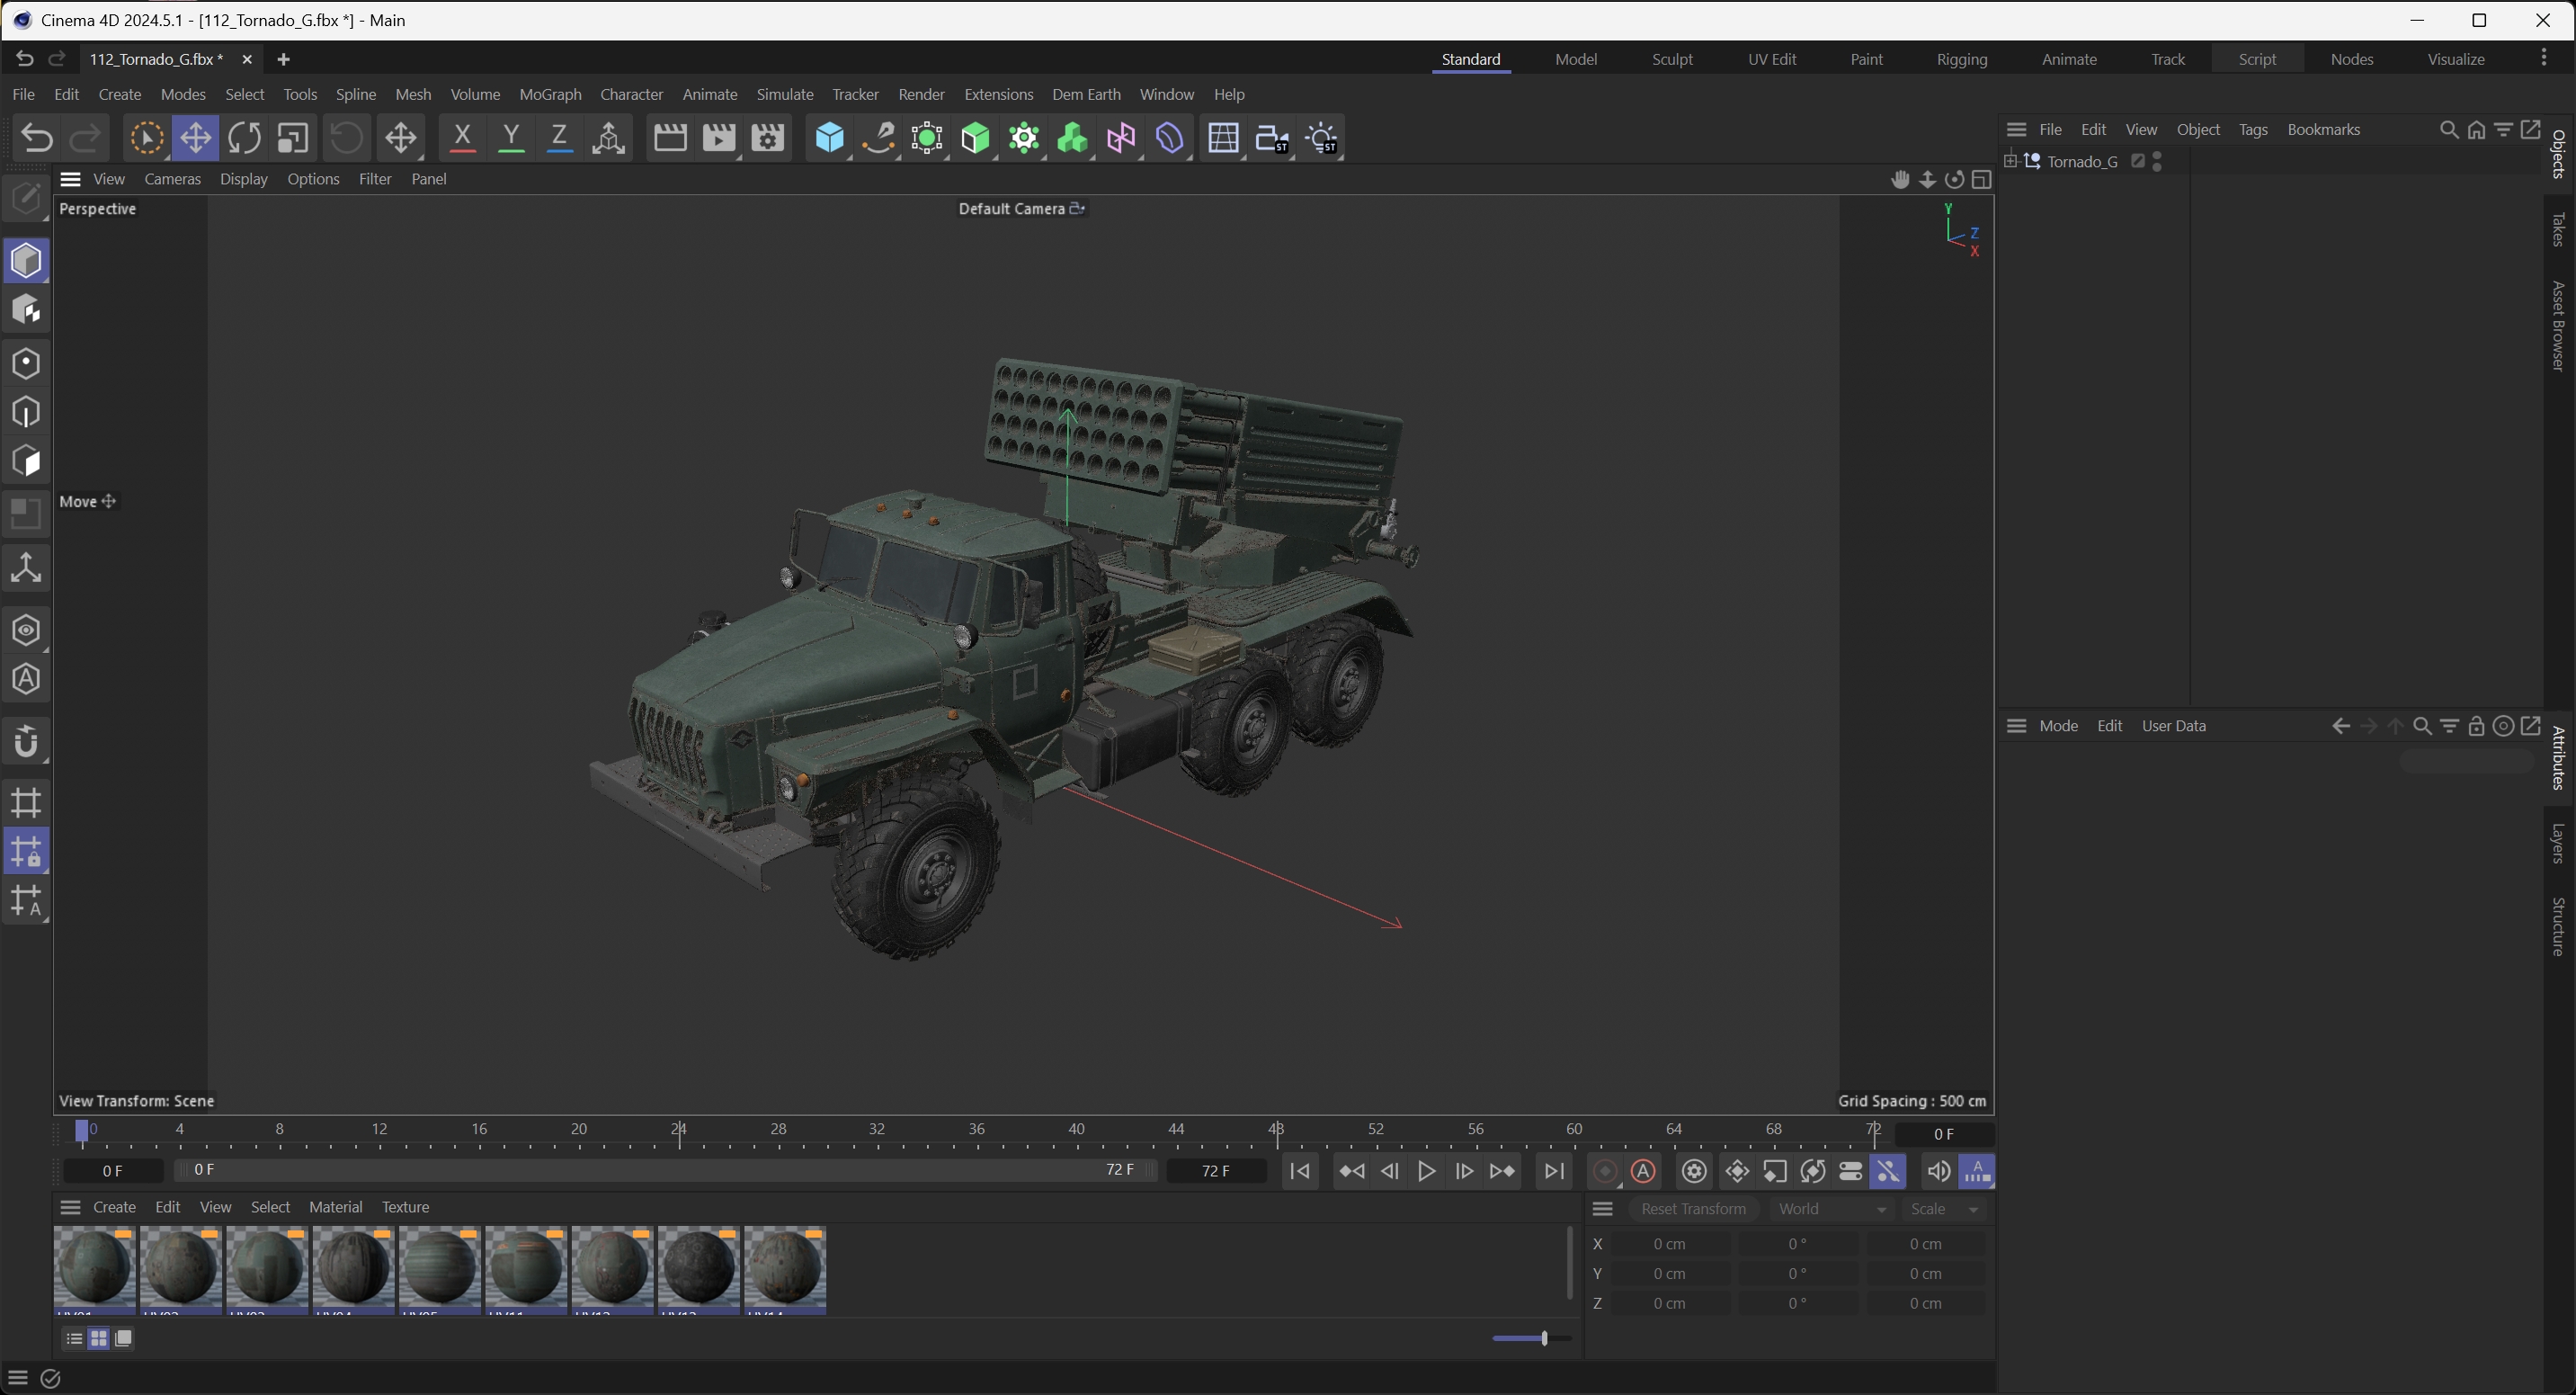The image size is (2576, 1395).
Task: Toggle the Y axis lock
Action: coord(511,138)
